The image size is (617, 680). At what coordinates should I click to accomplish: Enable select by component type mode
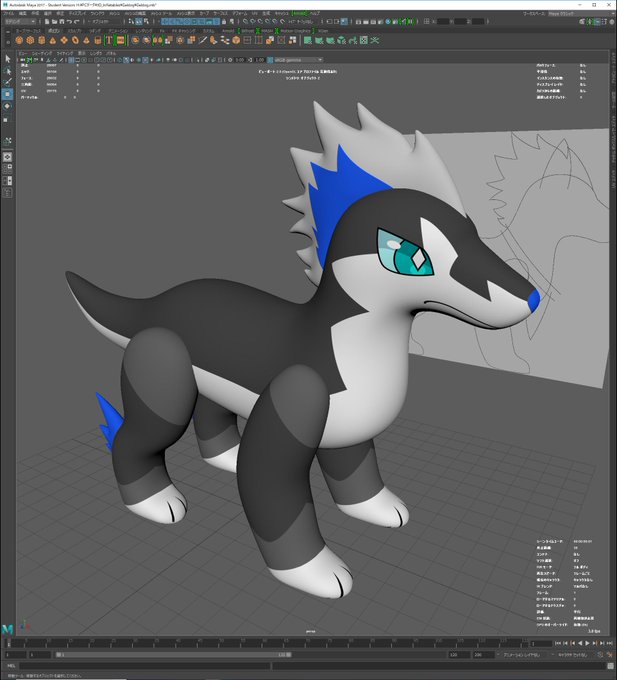(x=146, y=21)
